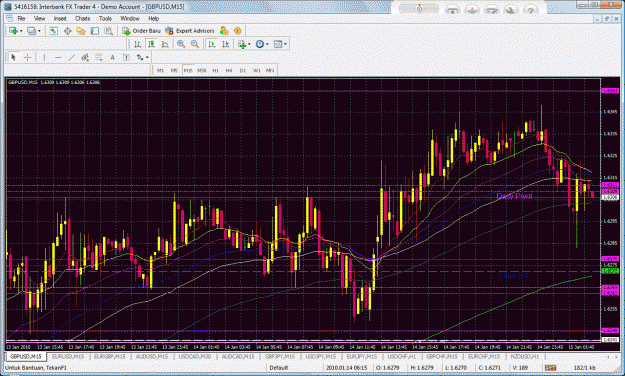Select the crosshair tool
Image resolution: width=625 pixels, height=376 pixels.
[27, 57]
